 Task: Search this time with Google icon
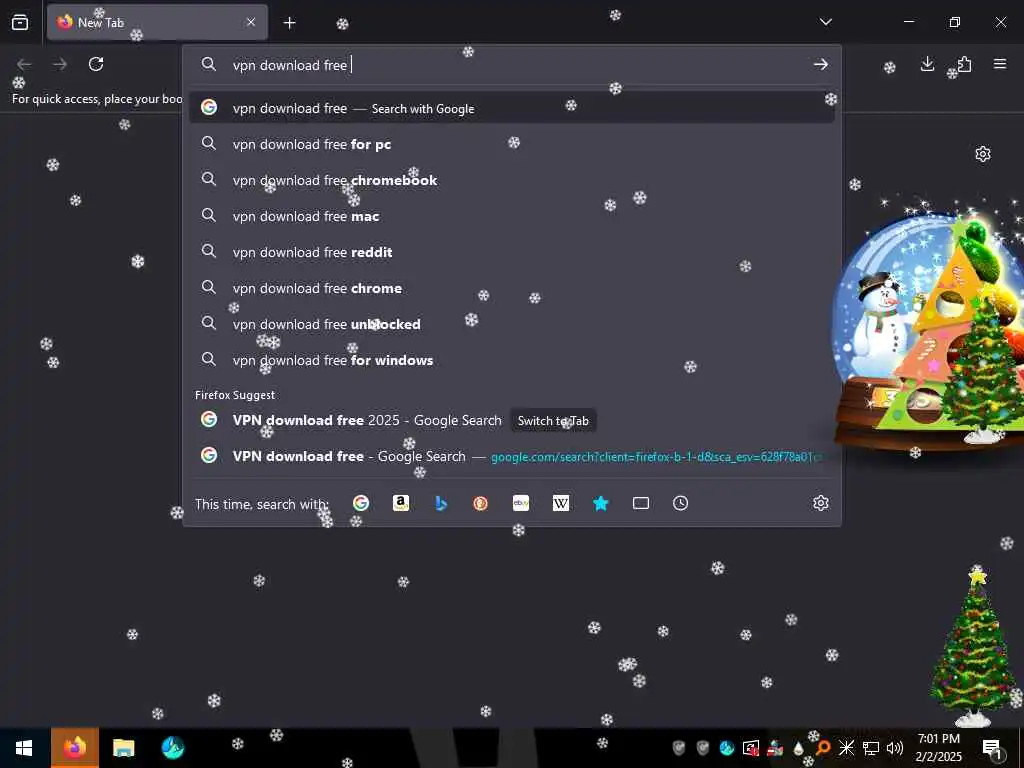click(x=360, y=503)
